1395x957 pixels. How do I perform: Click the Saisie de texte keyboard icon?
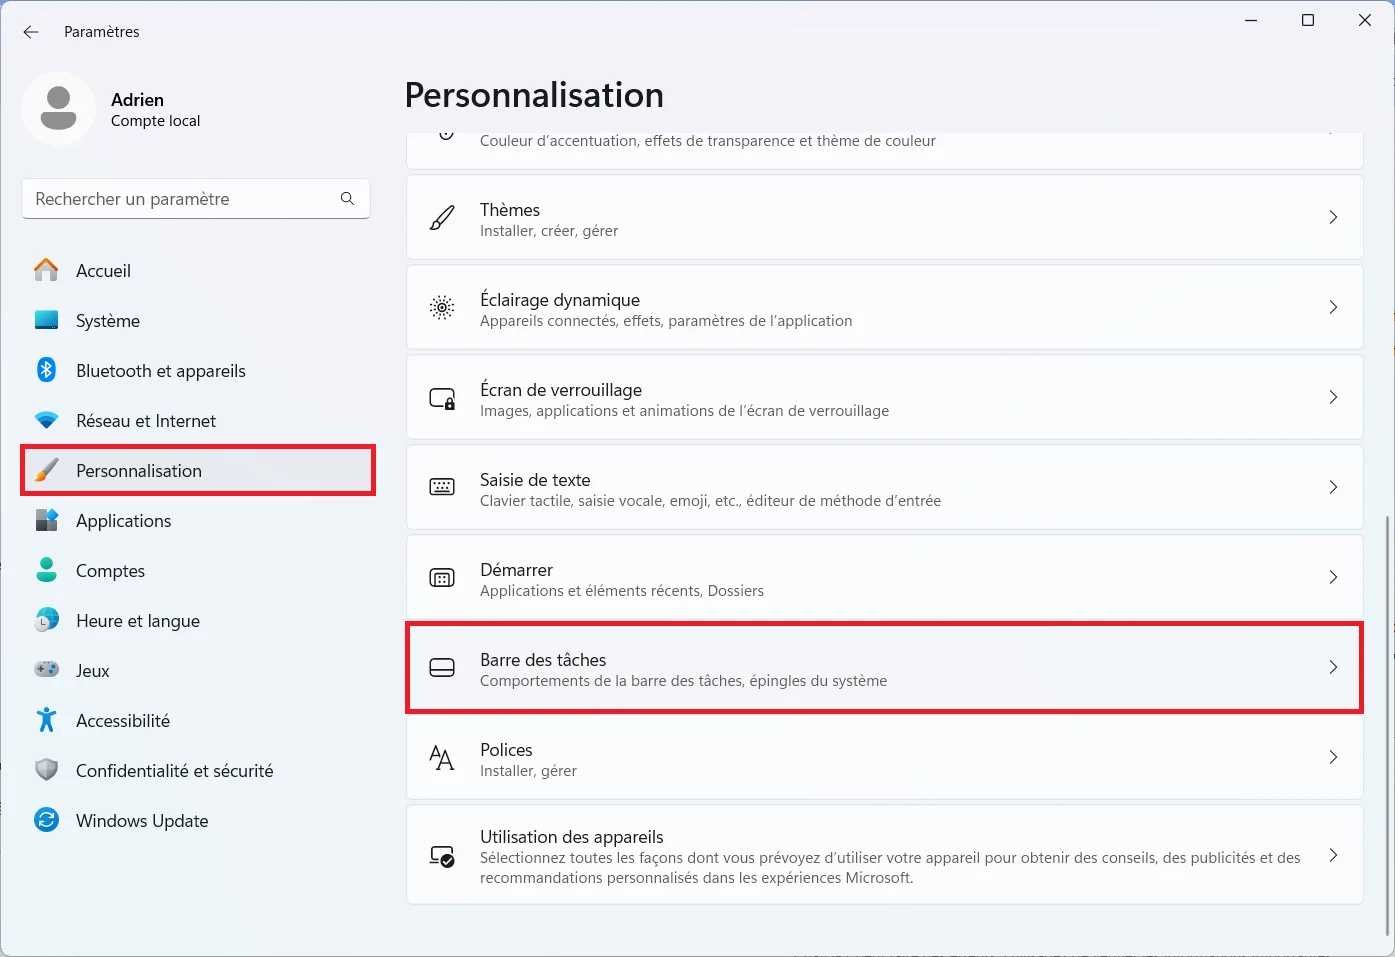[x=442, y=487]
